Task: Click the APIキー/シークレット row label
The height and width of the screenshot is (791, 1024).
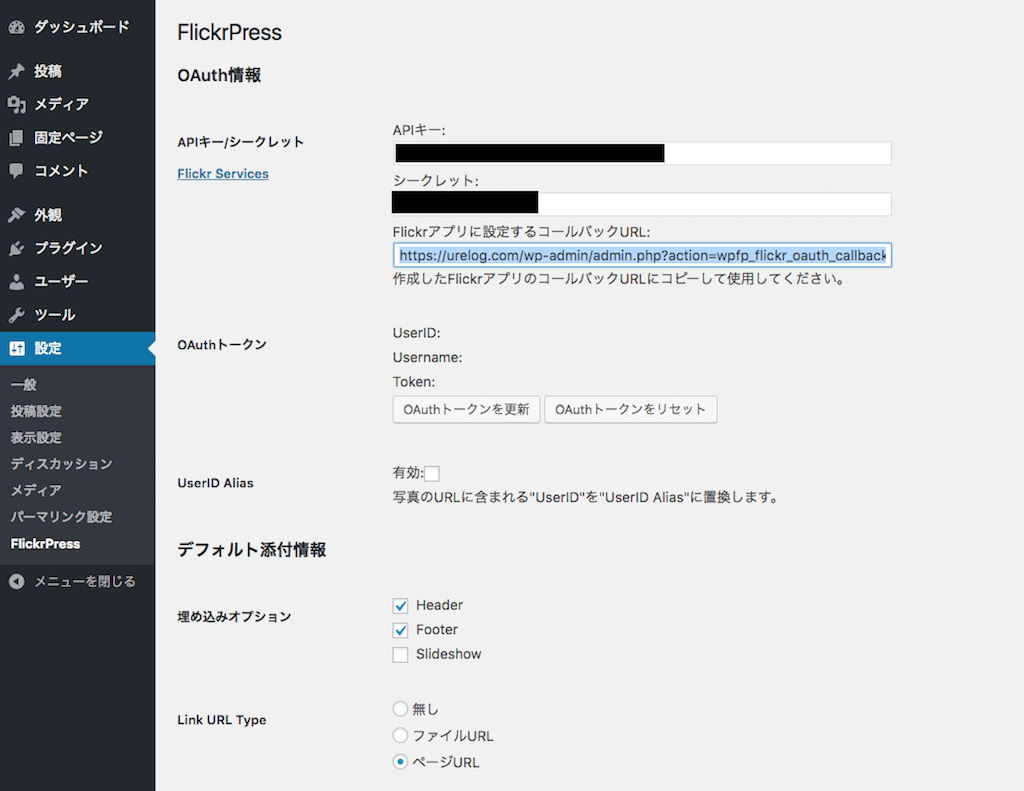Action: pos(240,142)
